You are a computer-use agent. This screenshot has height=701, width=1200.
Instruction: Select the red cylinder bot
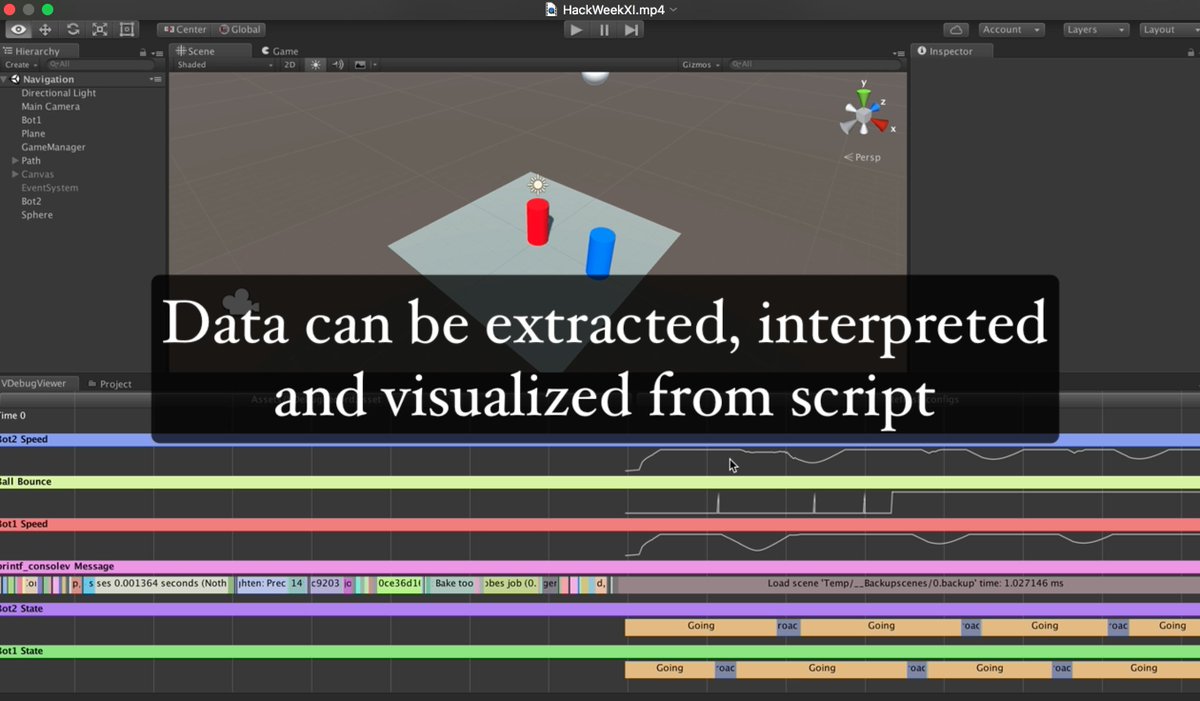pyautogui.click(x=538, y=221)
